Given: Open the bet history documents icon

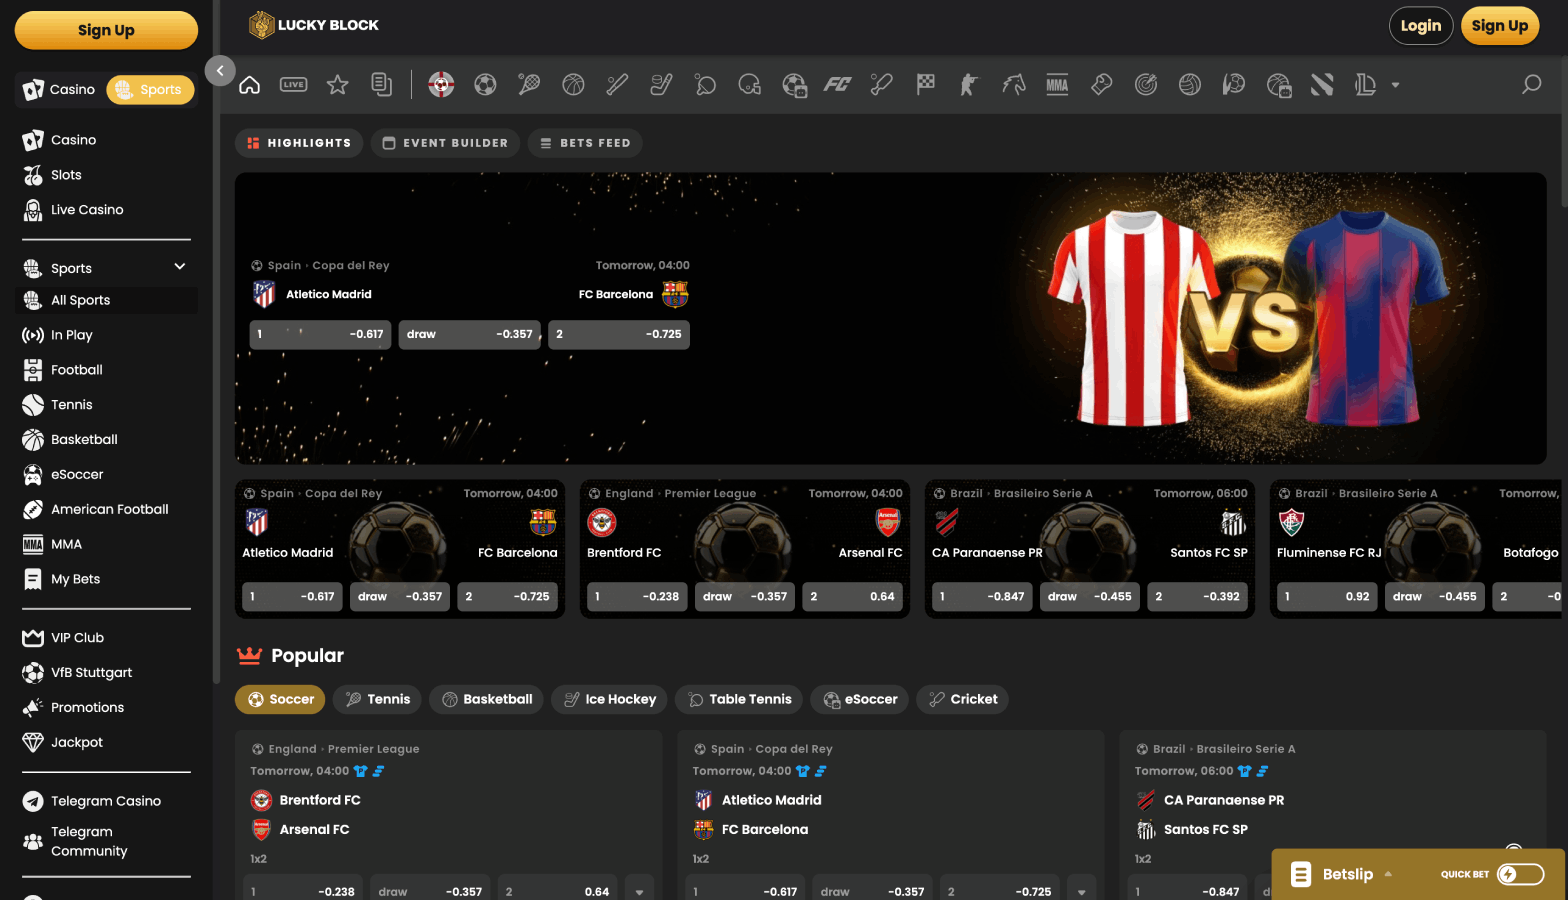Looking at the screenshot, I should 382,85.
